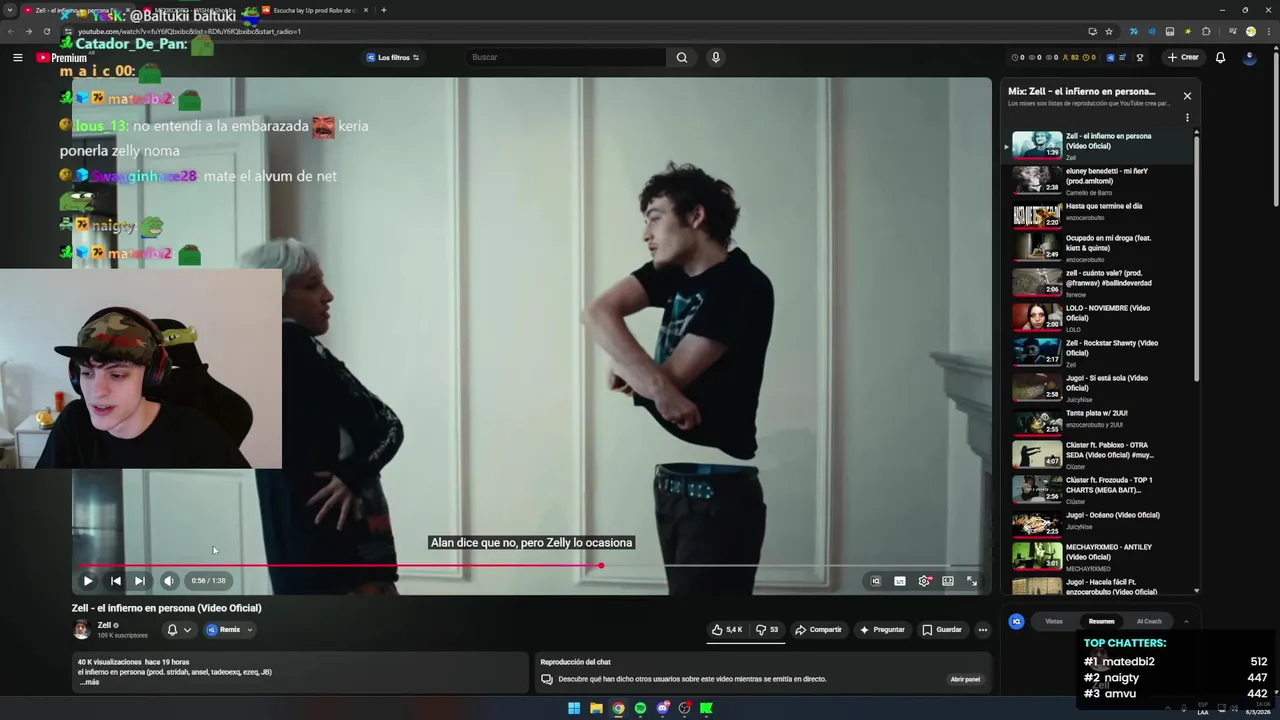The image size is (1280, 720).
Task: Close the Mix playlist panel
Action: coord(1187,96)
